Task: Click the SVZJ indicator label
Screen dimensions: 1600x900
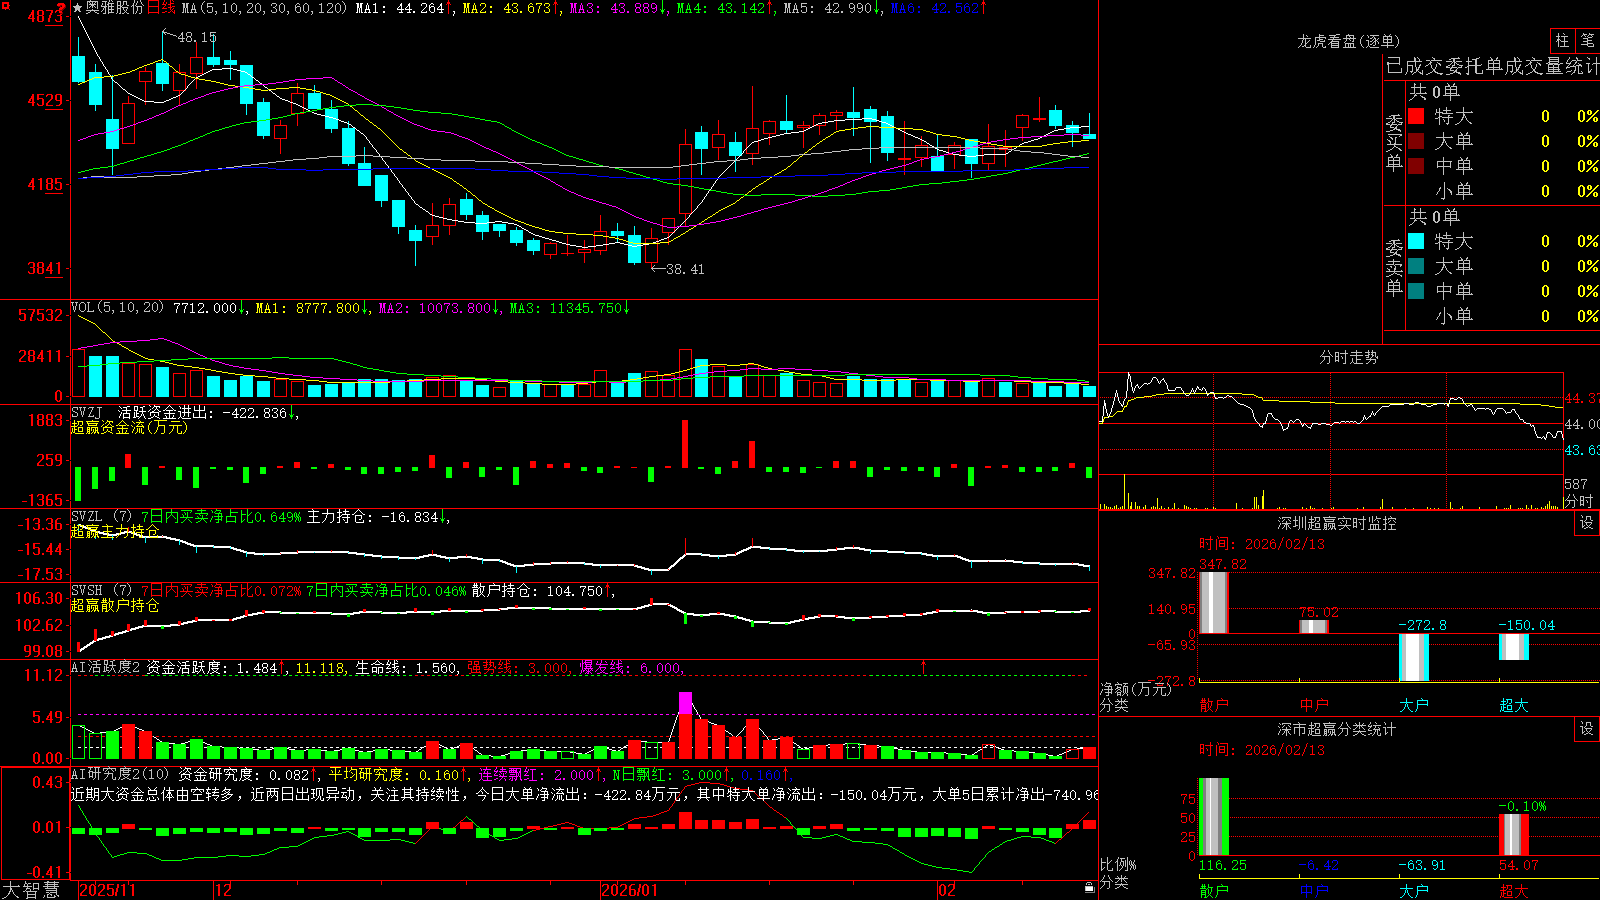Action: click(87, 412)
